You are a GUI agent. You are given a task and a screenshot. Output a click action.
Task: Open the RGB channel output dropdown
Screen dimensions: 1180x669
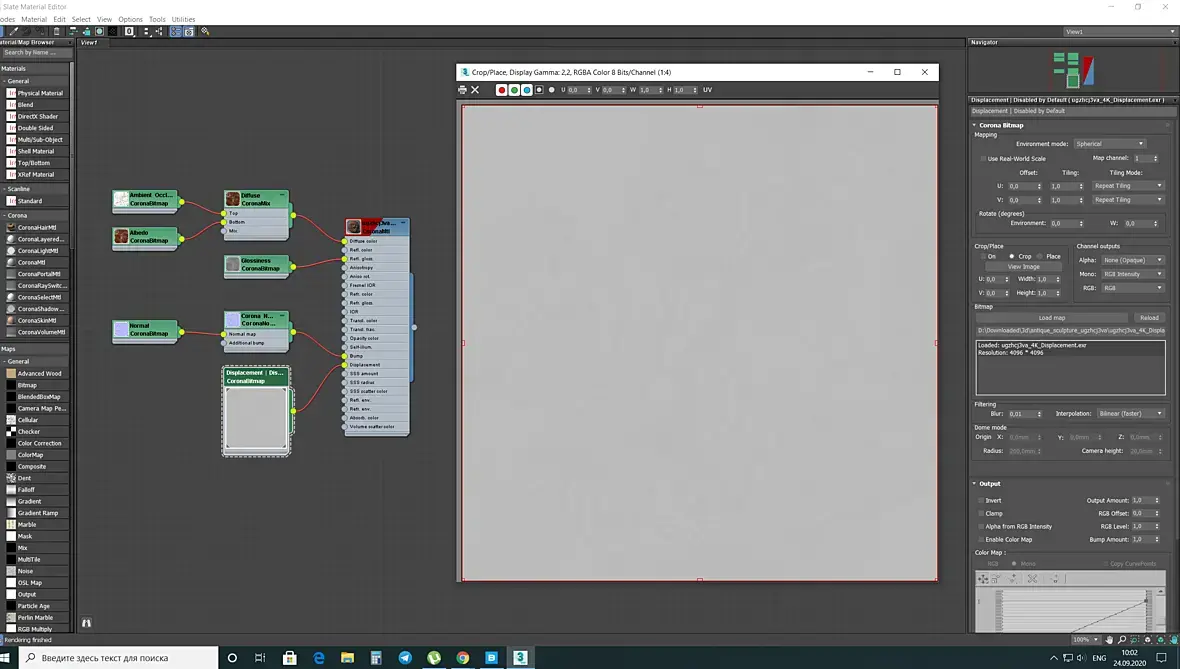pos(1132,288)
